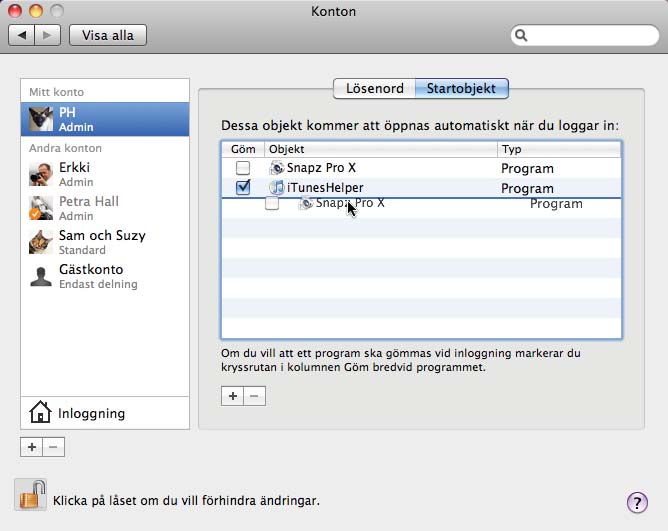
Task: Check the Göm box for Snapz Pro X
Action: click(x=243, y=168)
